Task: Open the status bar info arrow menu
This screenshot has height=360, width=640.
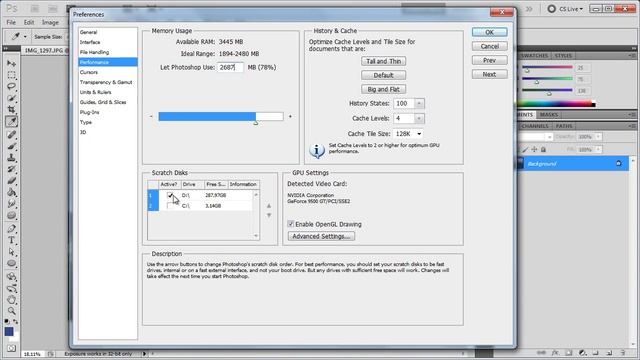Action: point(144,354)
